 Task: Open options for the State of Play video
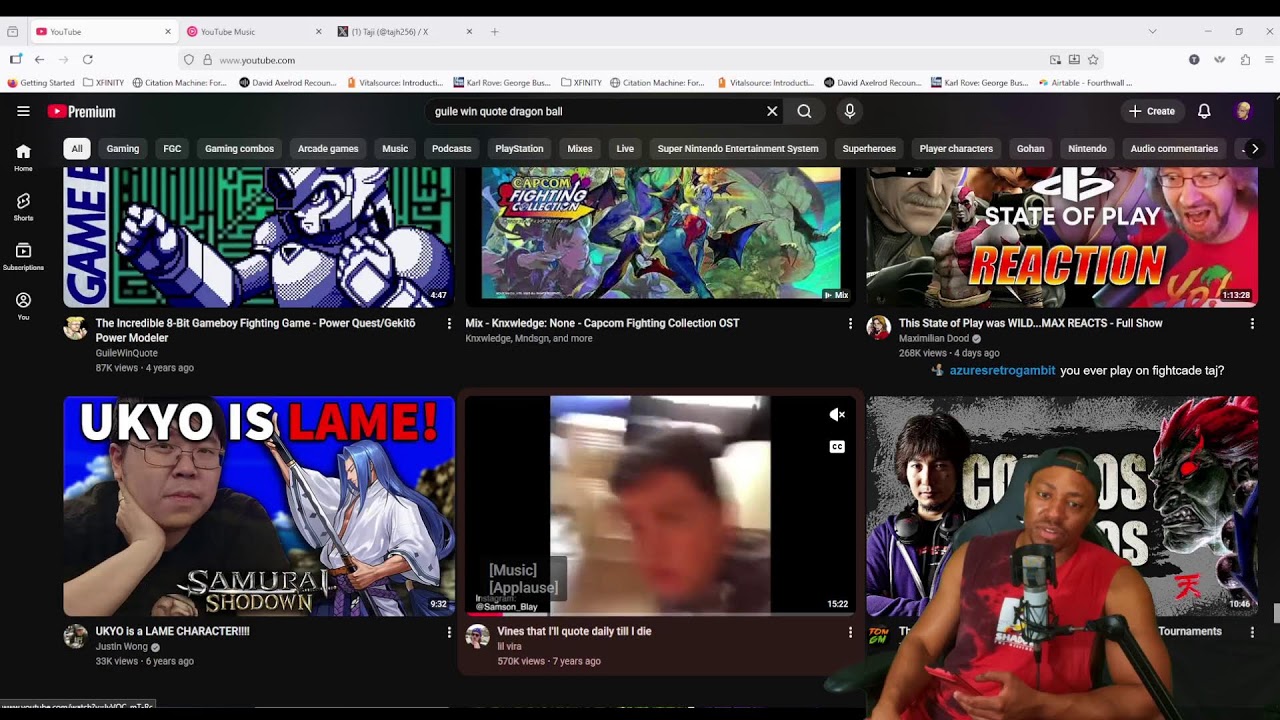1252,323
